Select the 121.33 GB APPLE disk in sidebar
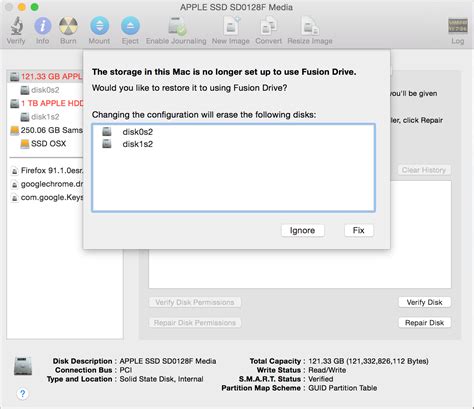Screen dimensions: 474x409 coord(46,76)
